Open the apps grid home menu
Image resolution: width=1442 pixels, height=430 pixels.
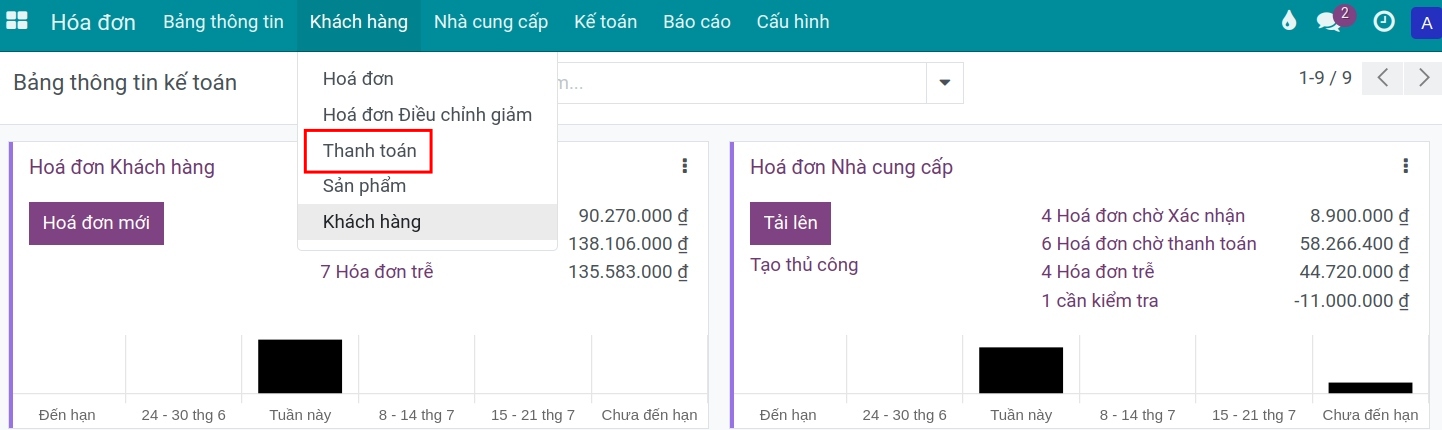(17, 21)
